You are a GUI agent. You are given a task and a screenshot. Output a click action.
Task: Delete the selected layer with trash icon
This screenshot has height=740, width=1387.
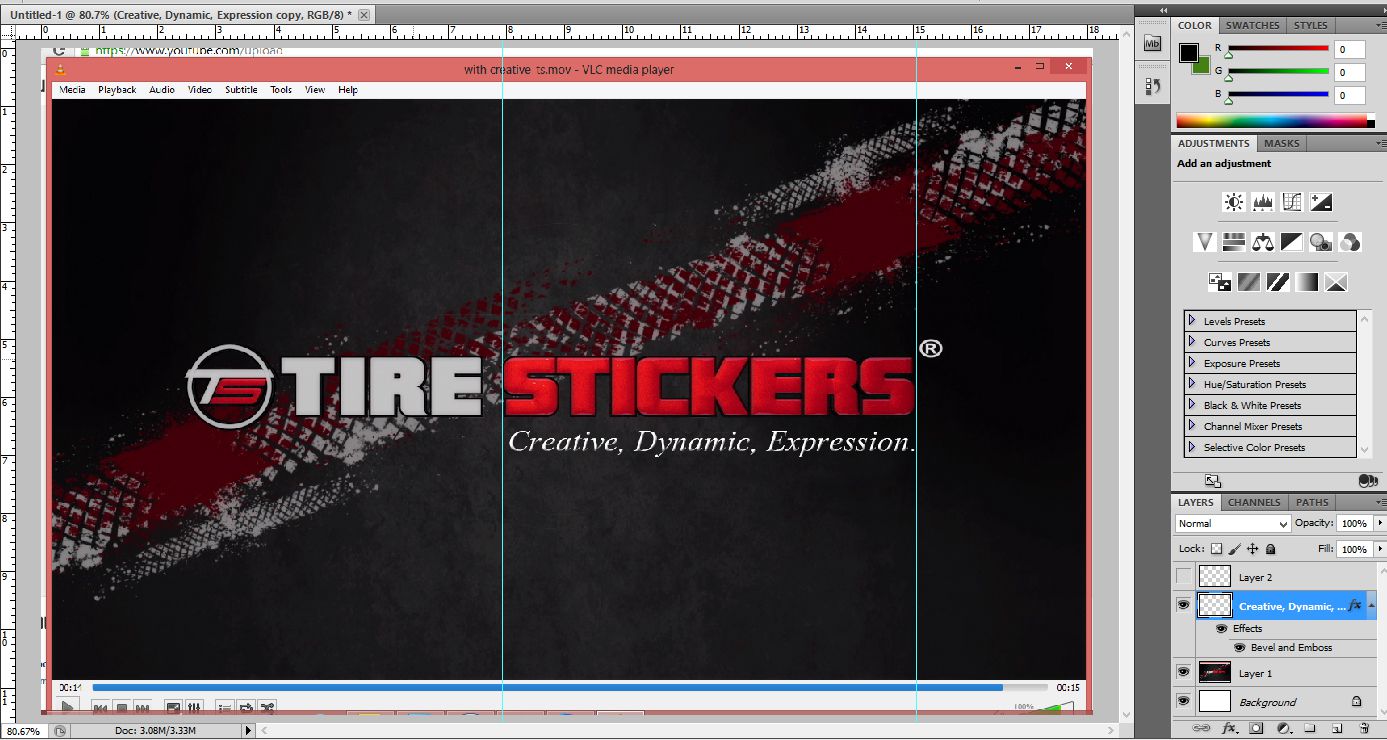pyautogui.click(x=1364, y=729)
